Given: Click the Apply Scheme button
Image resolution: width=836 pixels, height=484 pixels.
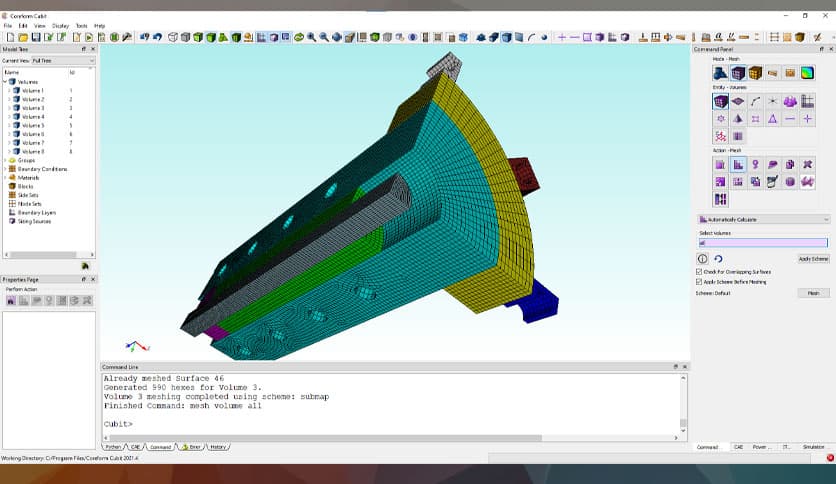Looking at the screenshot, I should (813, 259).
